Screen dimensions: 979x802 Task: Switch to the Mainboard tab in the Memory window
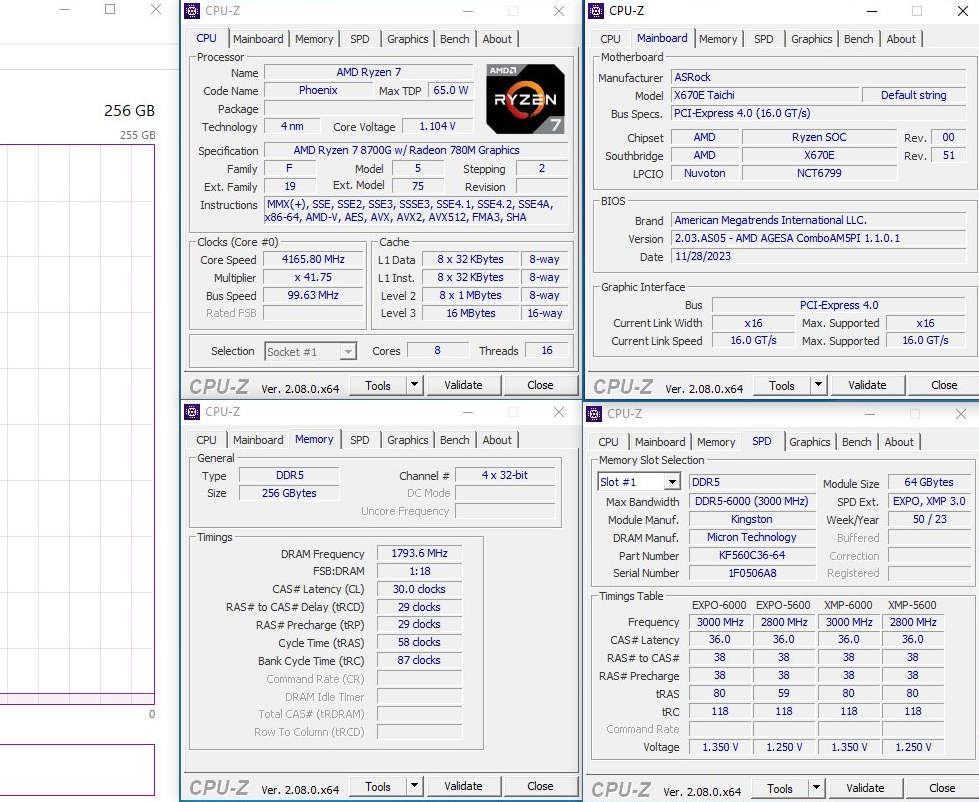click(258, 440)
